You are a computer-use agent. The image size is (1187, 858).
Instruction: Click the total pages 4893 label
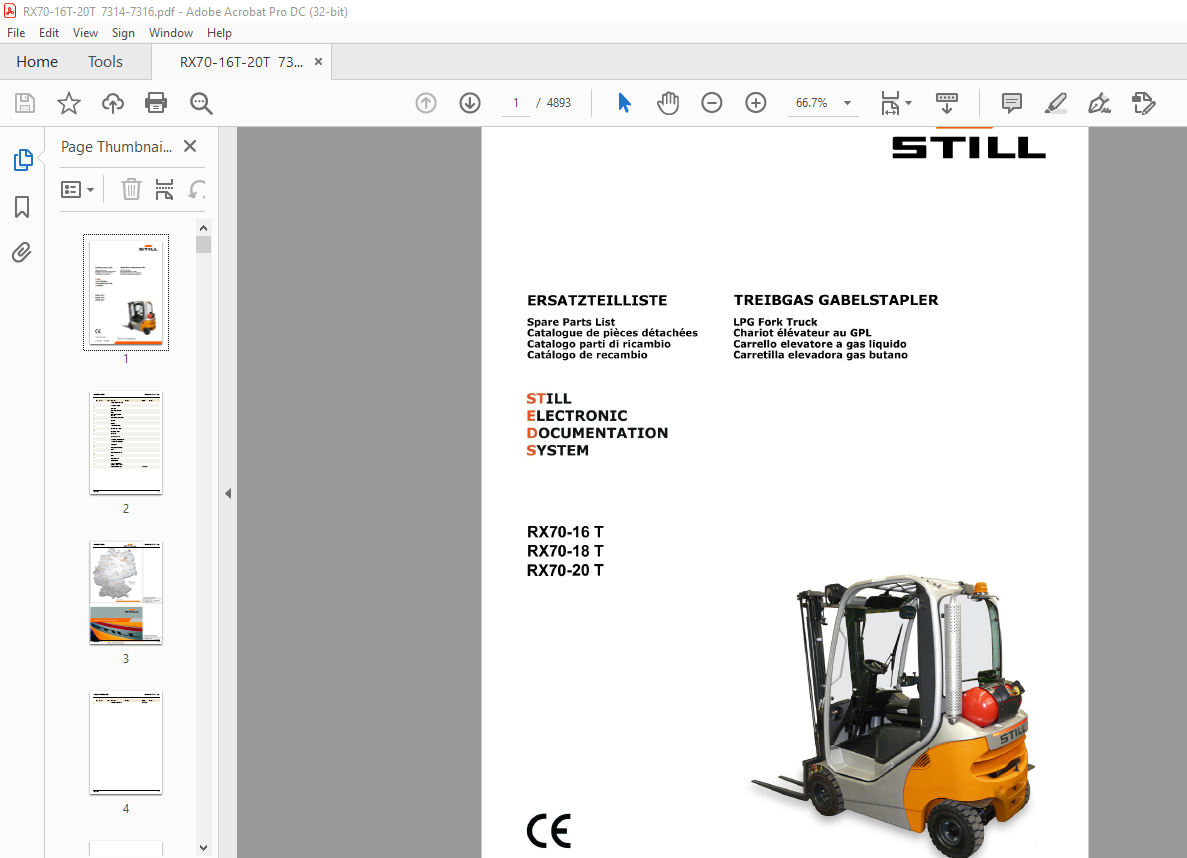pos(559,103)
